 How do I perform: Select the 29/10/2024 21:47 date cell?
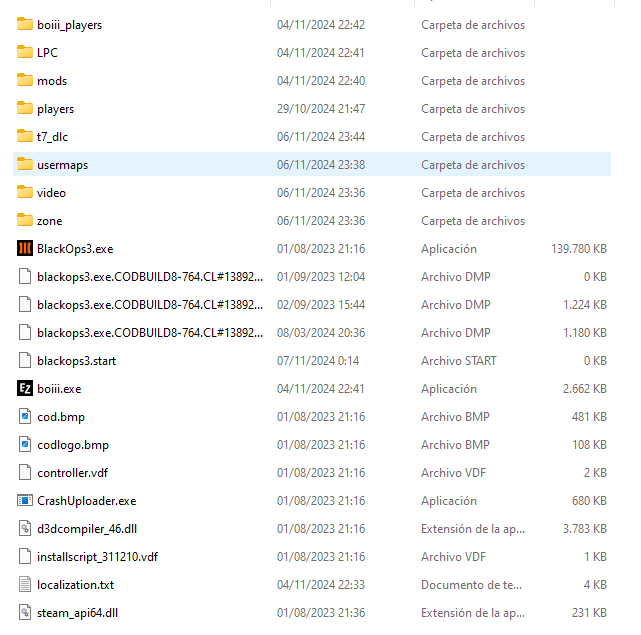(x=321, y=109)
